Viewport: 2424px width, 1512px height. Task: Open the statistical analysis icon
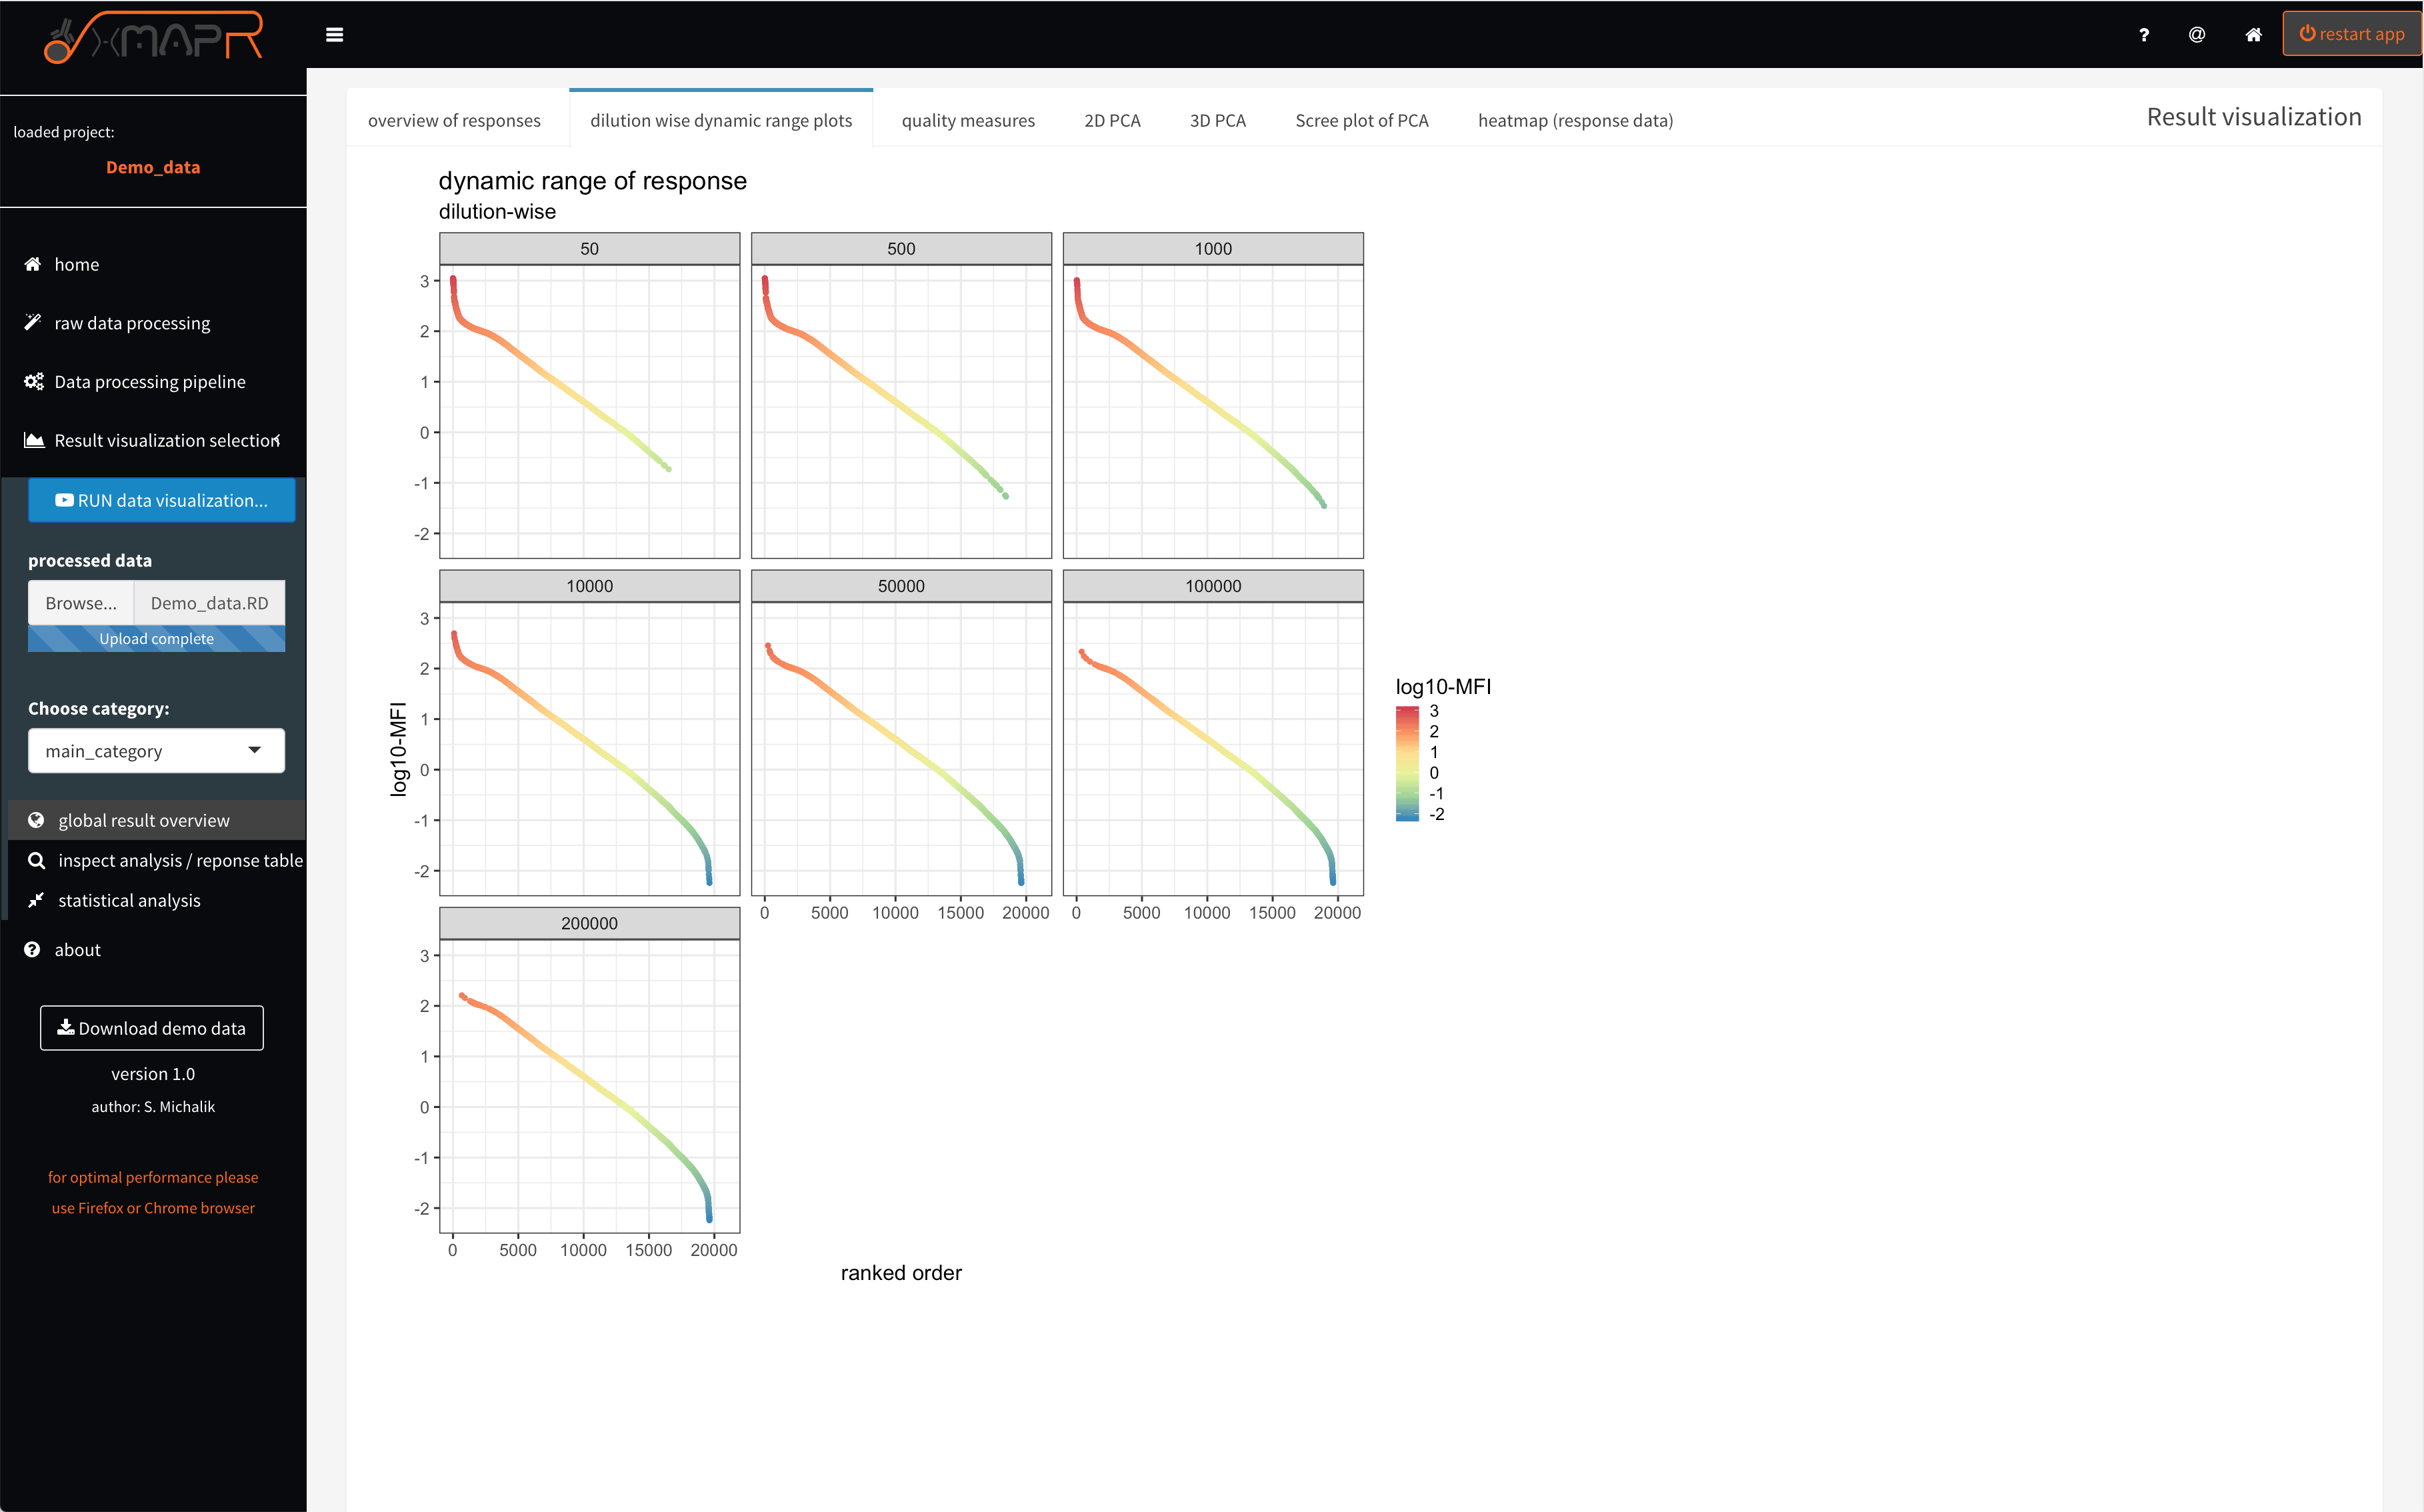[37, 900]
